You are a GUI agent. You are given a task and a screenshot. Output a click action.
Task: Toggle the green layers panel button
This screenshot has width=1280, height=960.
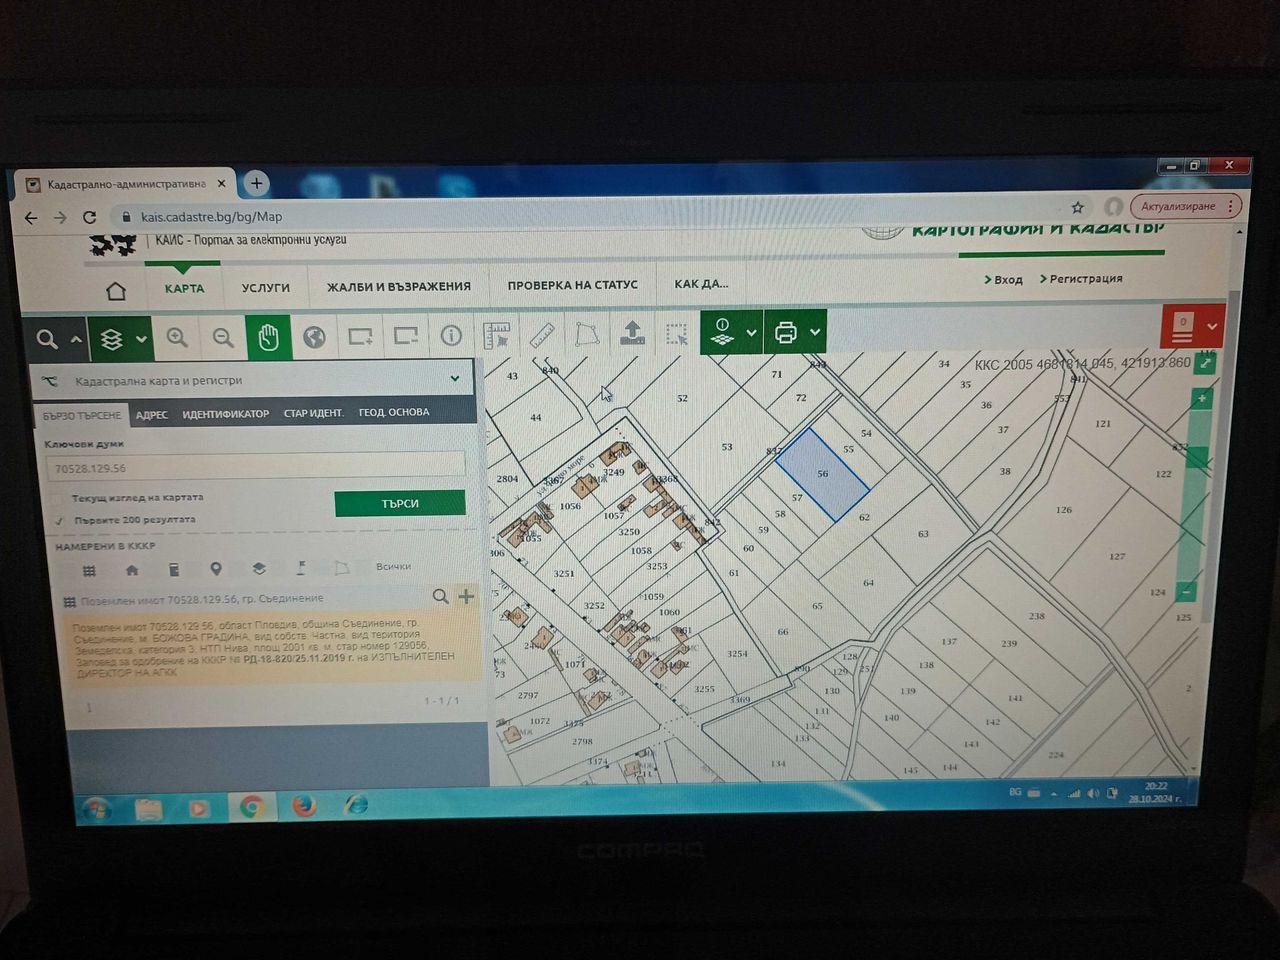119,339
